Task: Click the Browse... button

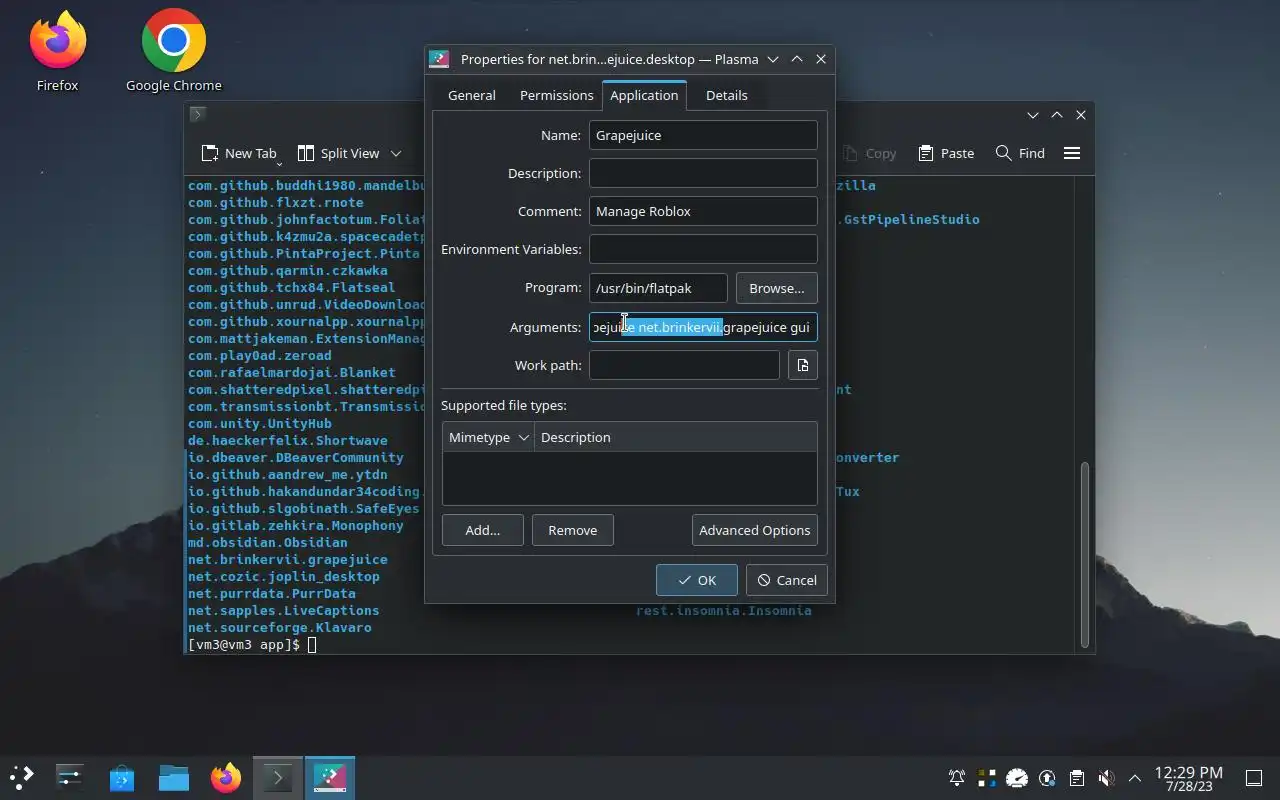Action: (x=777, y=288)
